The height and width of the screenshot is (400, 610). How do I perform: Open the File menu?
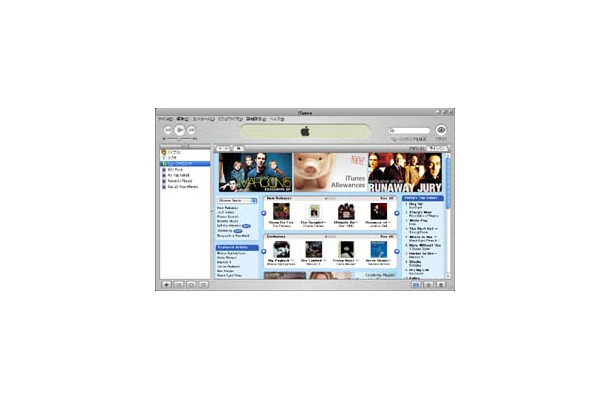tap(165, 119)
